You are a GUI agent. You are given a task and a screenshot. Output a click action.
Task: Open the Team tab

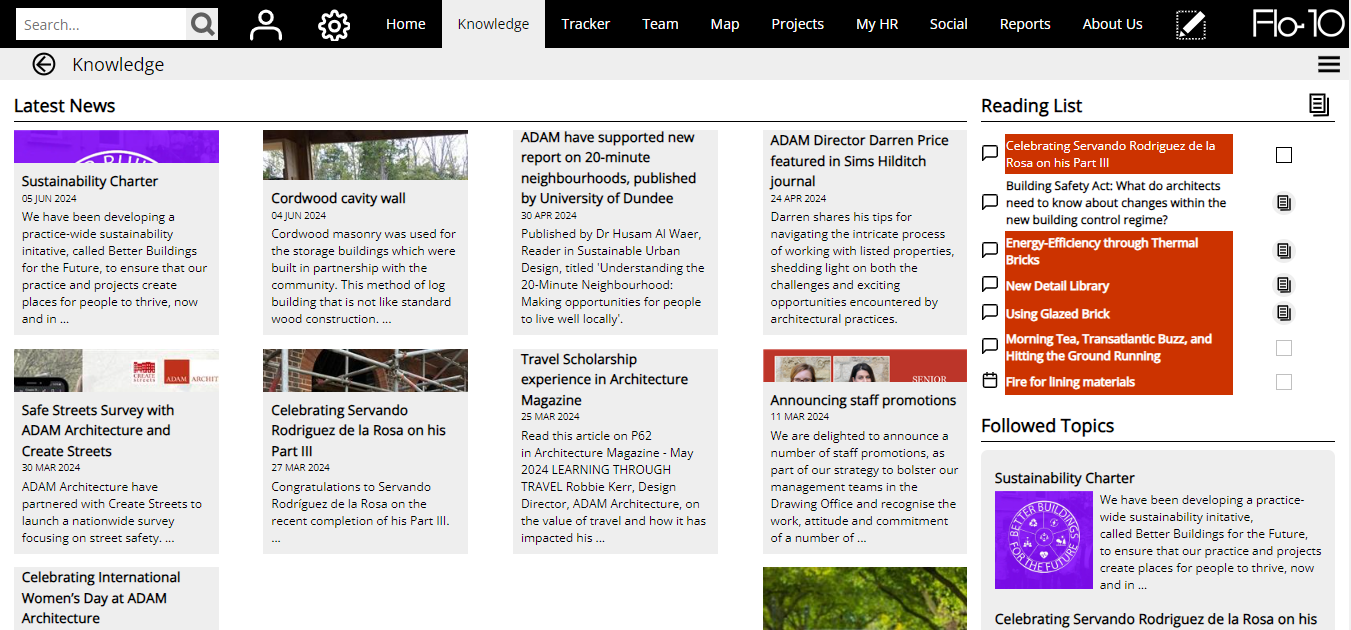click(660, 24)
